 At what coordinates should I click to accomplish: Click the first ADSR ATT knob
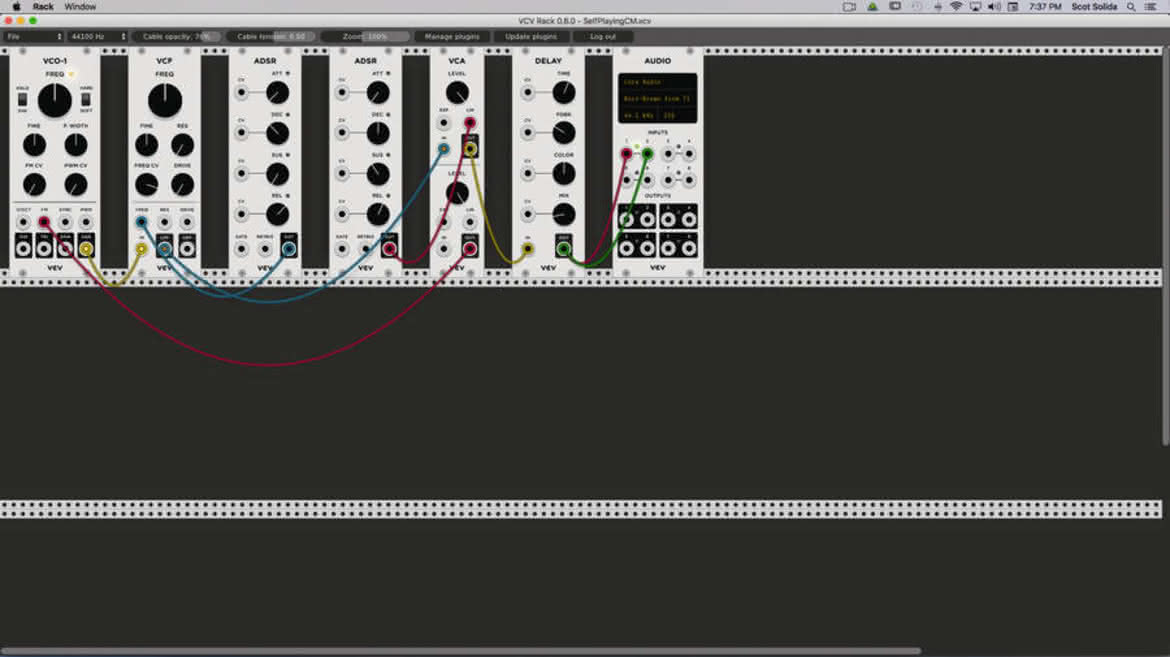(x=277, y=93)
